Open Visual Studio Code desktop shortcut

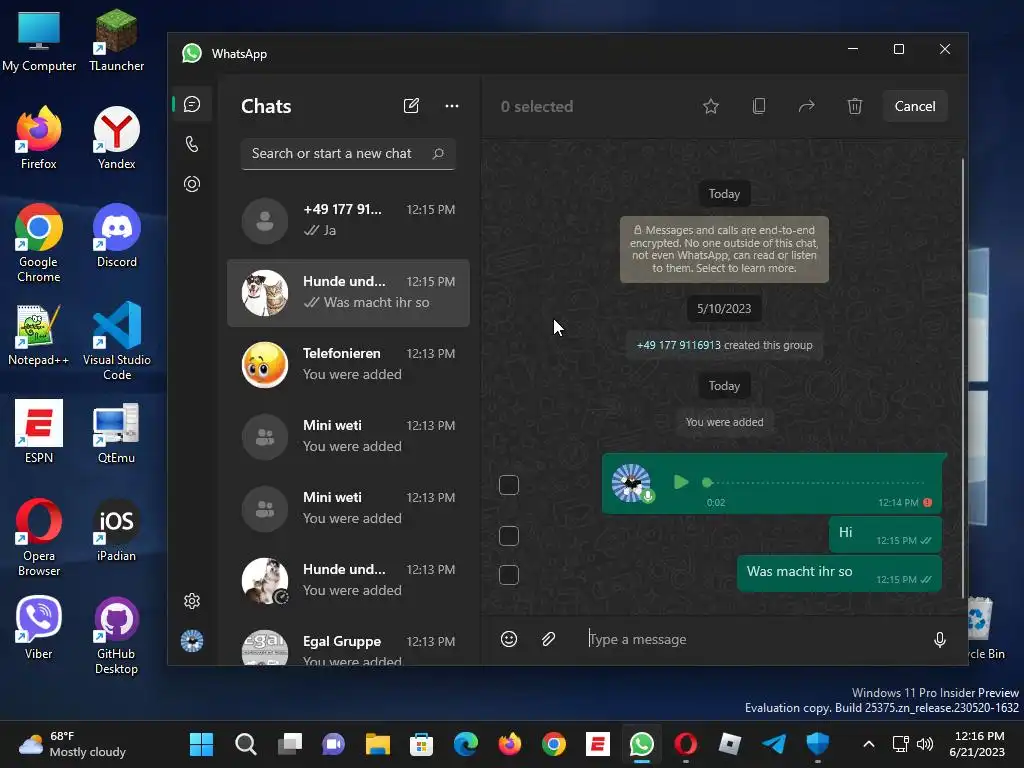116,341
